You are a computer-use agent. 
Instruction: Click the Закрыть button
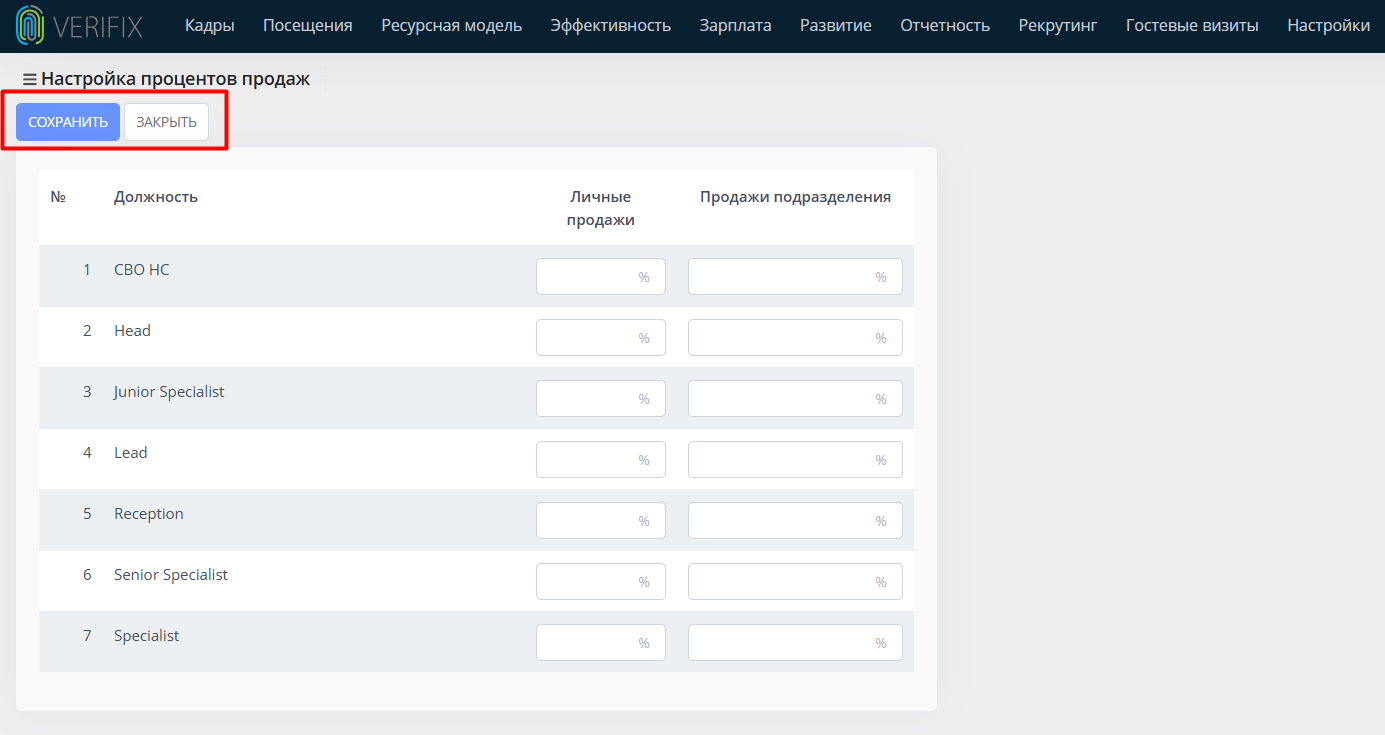(167, 122)
